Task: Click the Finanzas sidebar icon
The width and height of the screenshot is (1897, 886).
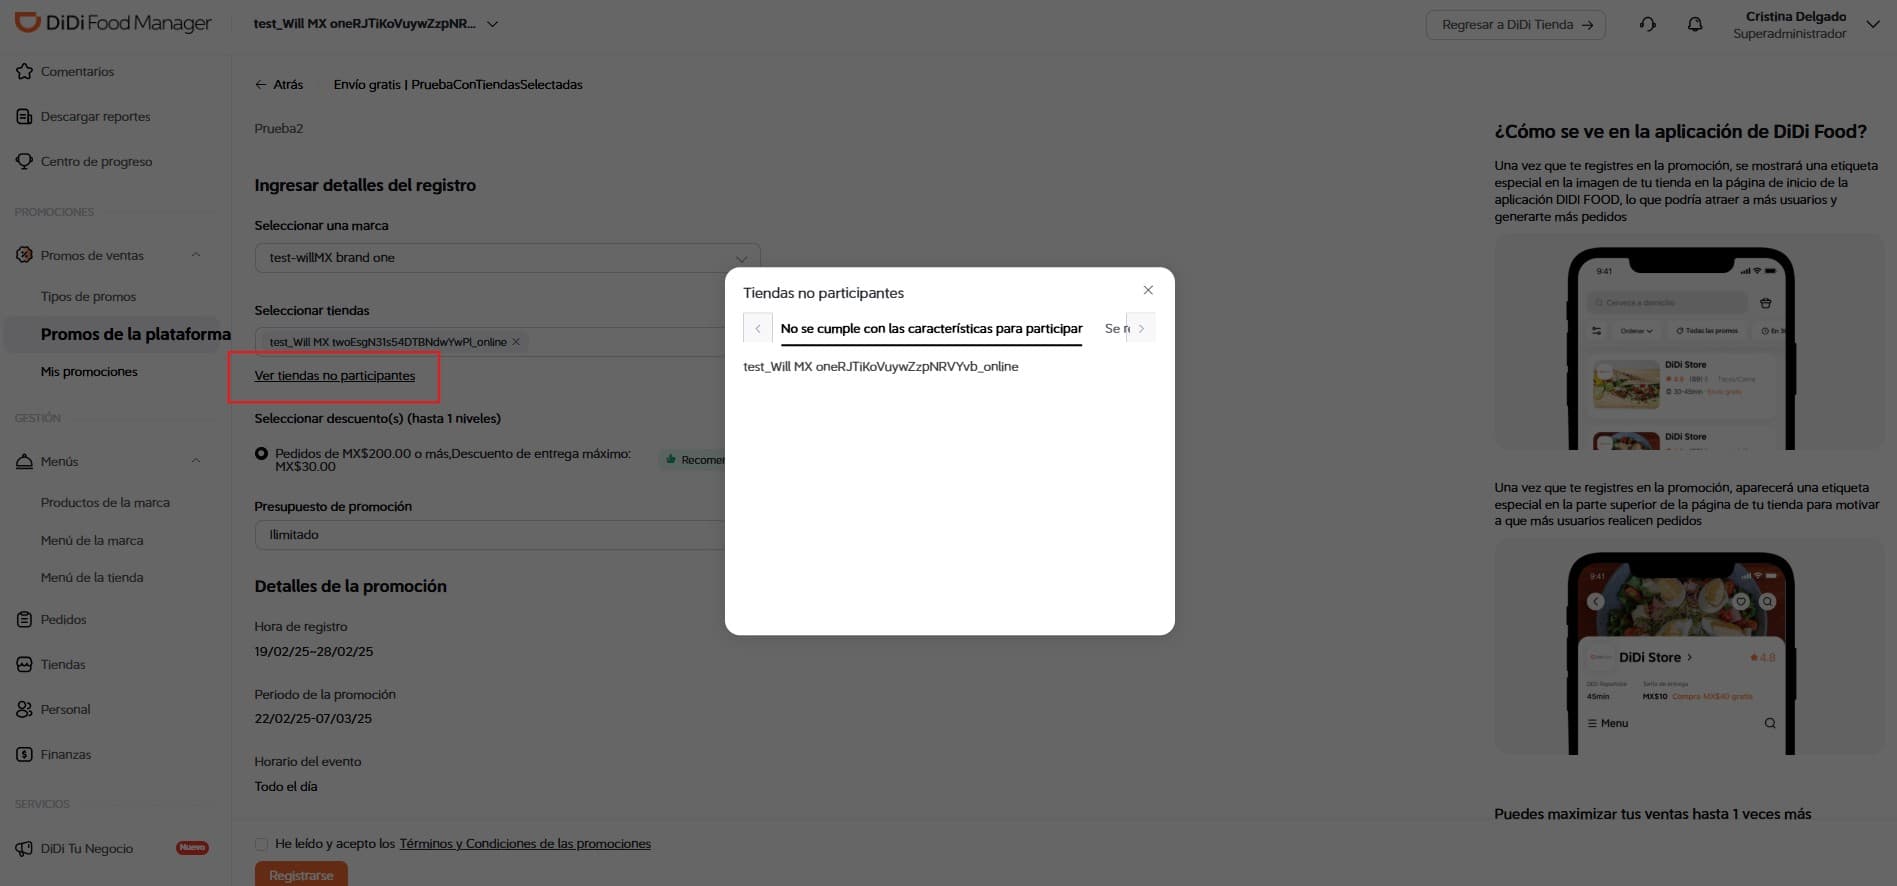Action: 24,754
